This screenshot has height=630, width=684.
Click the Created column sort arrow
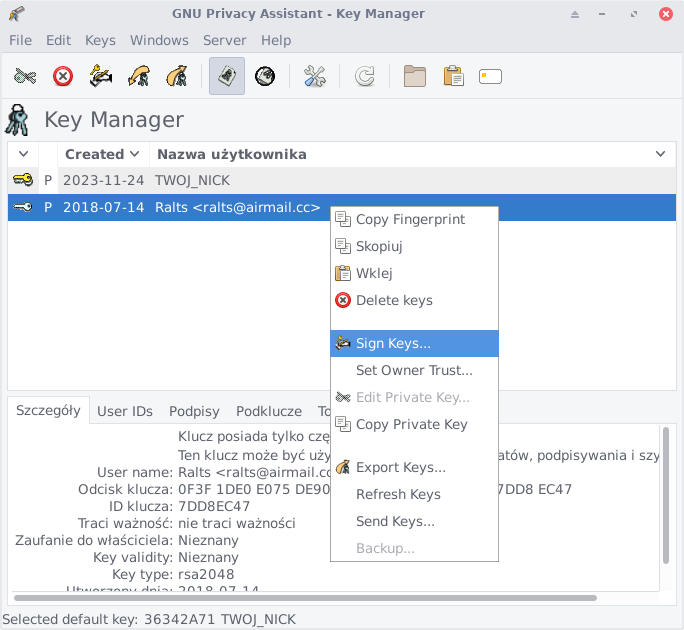(x=134, y=154)
